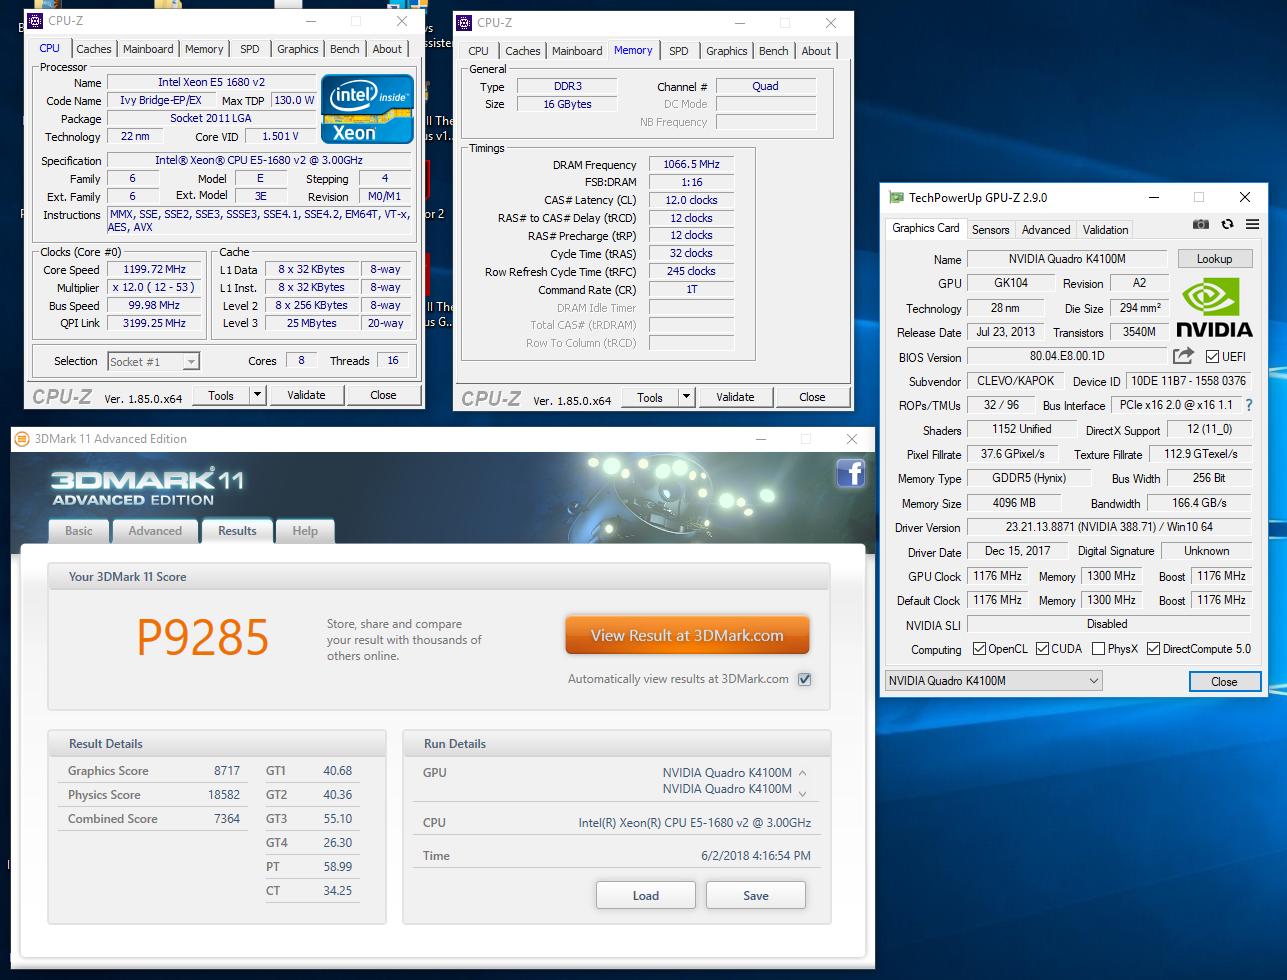The image size is (1287, 980).
Task: Toggle the OpenCL checkbox
Action: 980,649
